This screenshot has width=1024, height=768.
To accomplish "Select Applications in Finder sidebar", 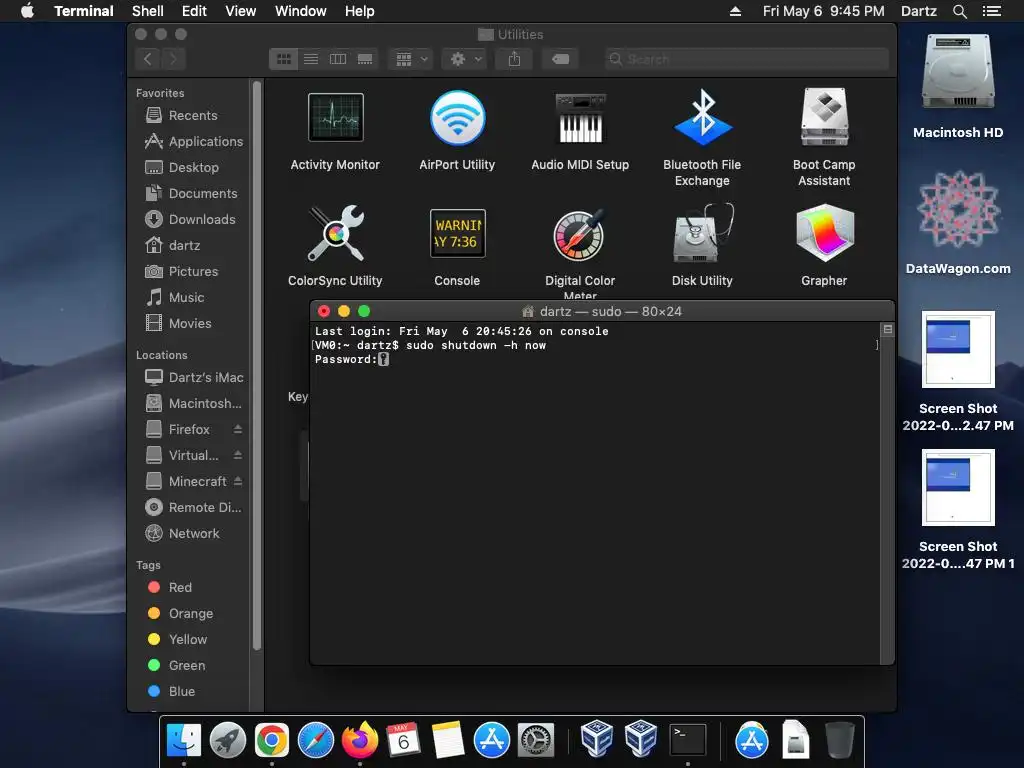I will (x=193, y=142).
